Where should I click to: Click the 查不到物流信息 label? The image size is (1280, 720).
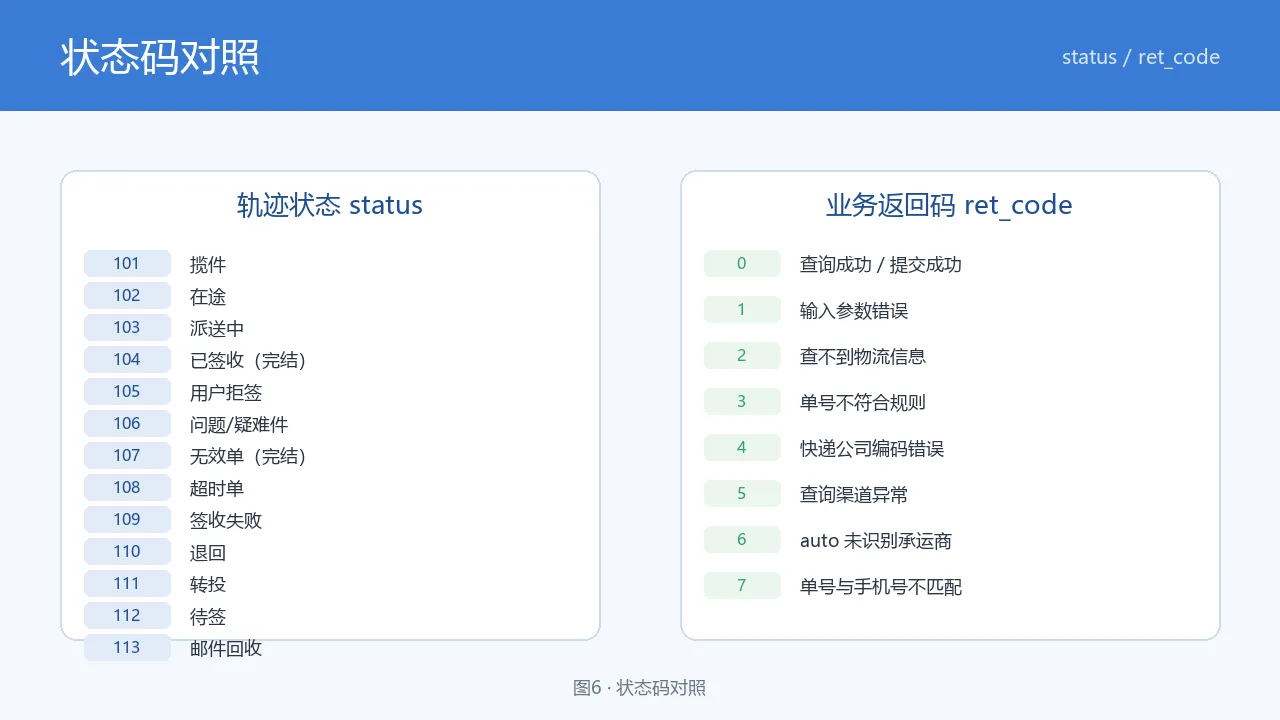pyautogui.click(x=863, y=357)
